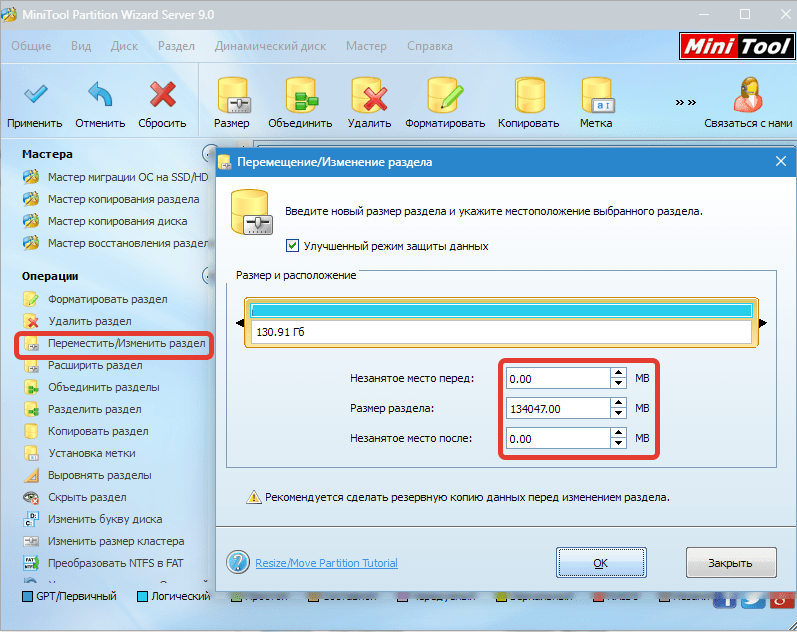This screenshot has width=797, height=632.
Task: Click Переместить/Изменить раздел operation
Action: pyautogui.click(x=114, y=344)
